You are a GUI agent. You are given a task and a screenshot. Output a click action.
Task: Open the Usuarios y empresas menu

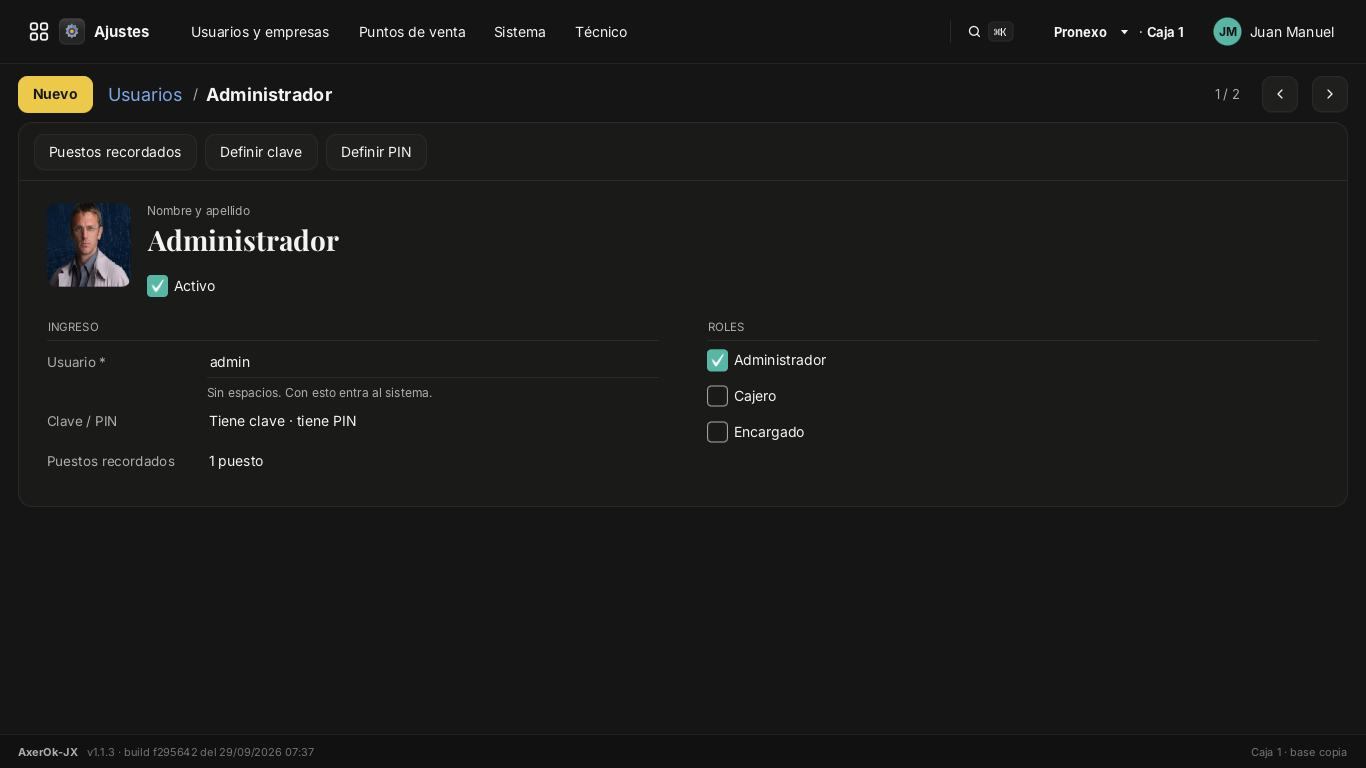click(x=260, y=32)
